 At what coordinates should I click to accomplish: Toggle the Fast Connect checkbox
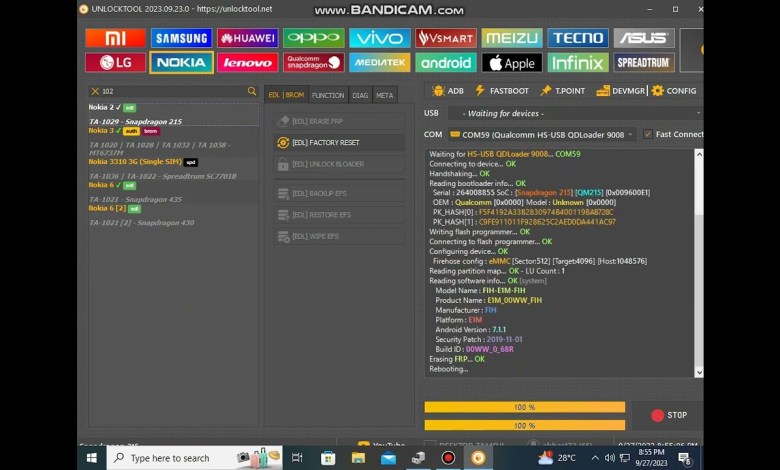click(x=647, y=134)
